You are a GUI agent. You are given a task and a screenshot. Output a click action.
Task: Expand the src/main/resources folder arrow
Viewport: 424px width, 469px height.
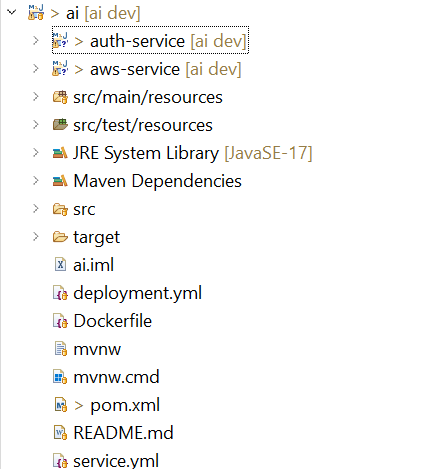[36, 97]
